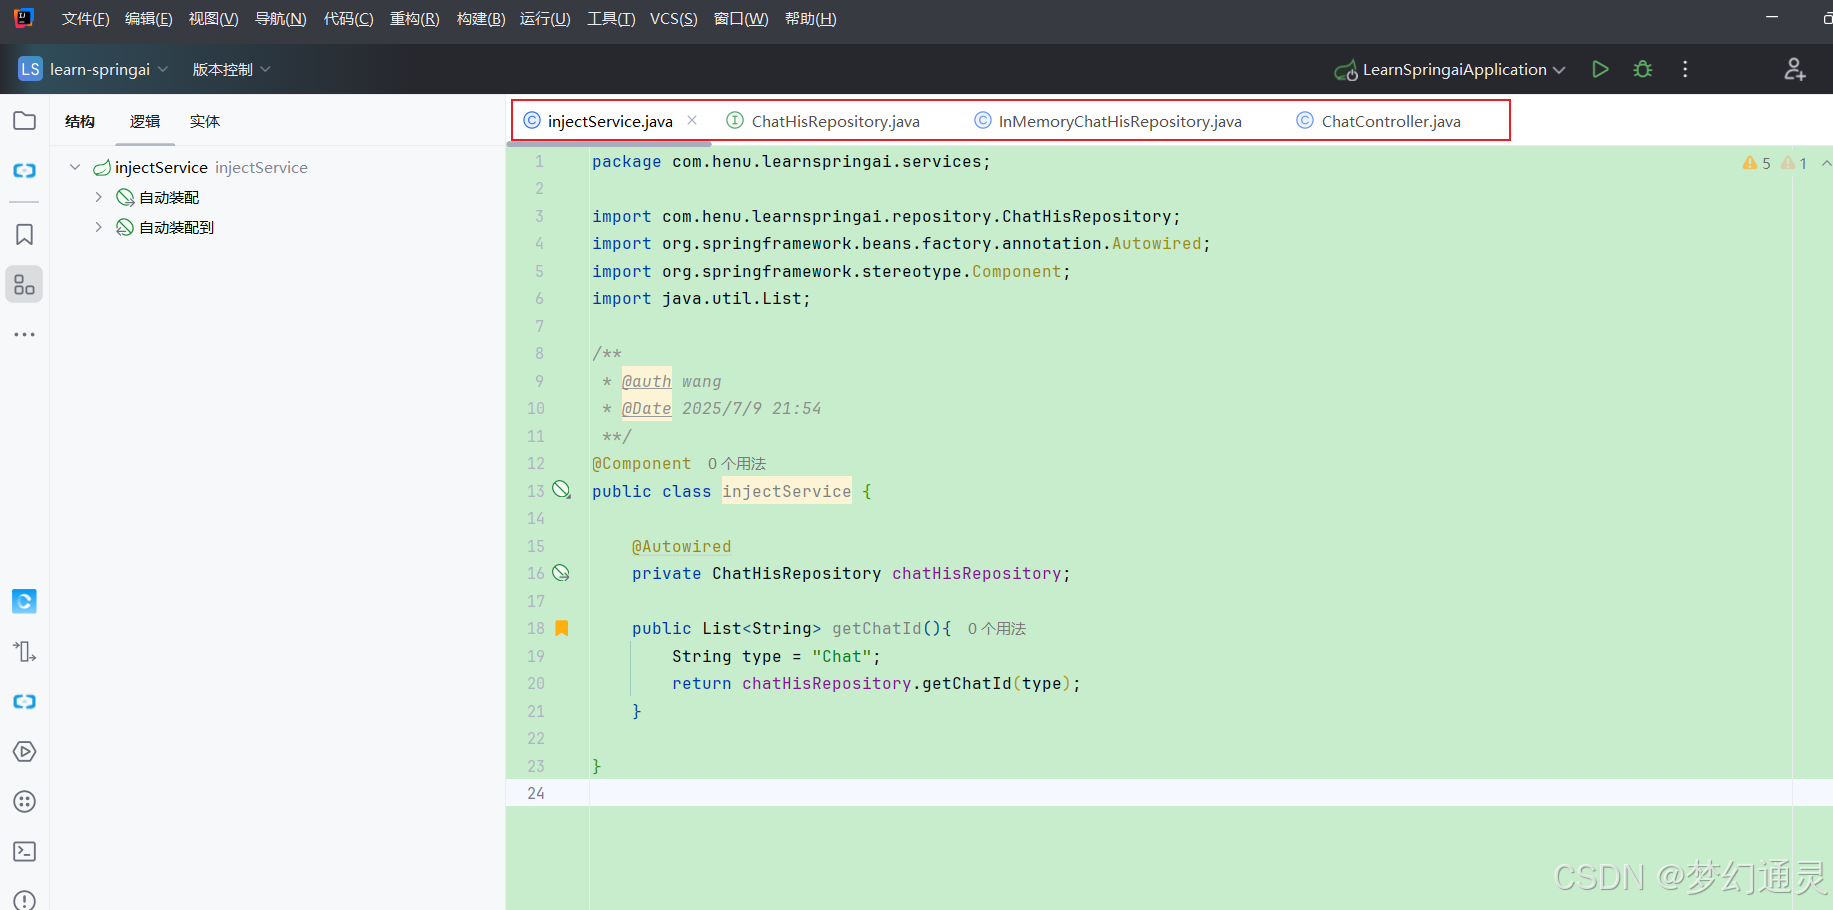Click the "Chat" string literal
1833x910 pixels.
tap(842, 656)
